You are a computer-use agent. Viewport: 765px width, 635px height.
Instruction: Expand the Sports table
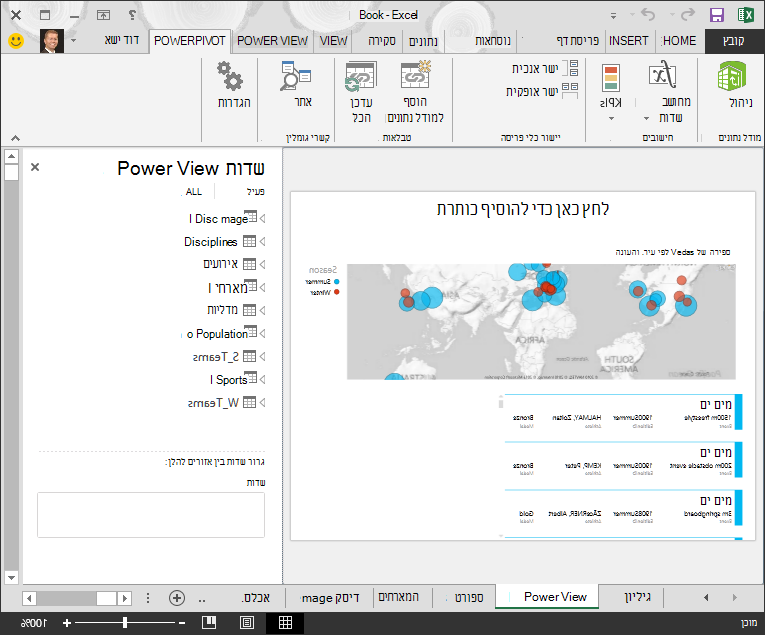click(x=262, y=379)
